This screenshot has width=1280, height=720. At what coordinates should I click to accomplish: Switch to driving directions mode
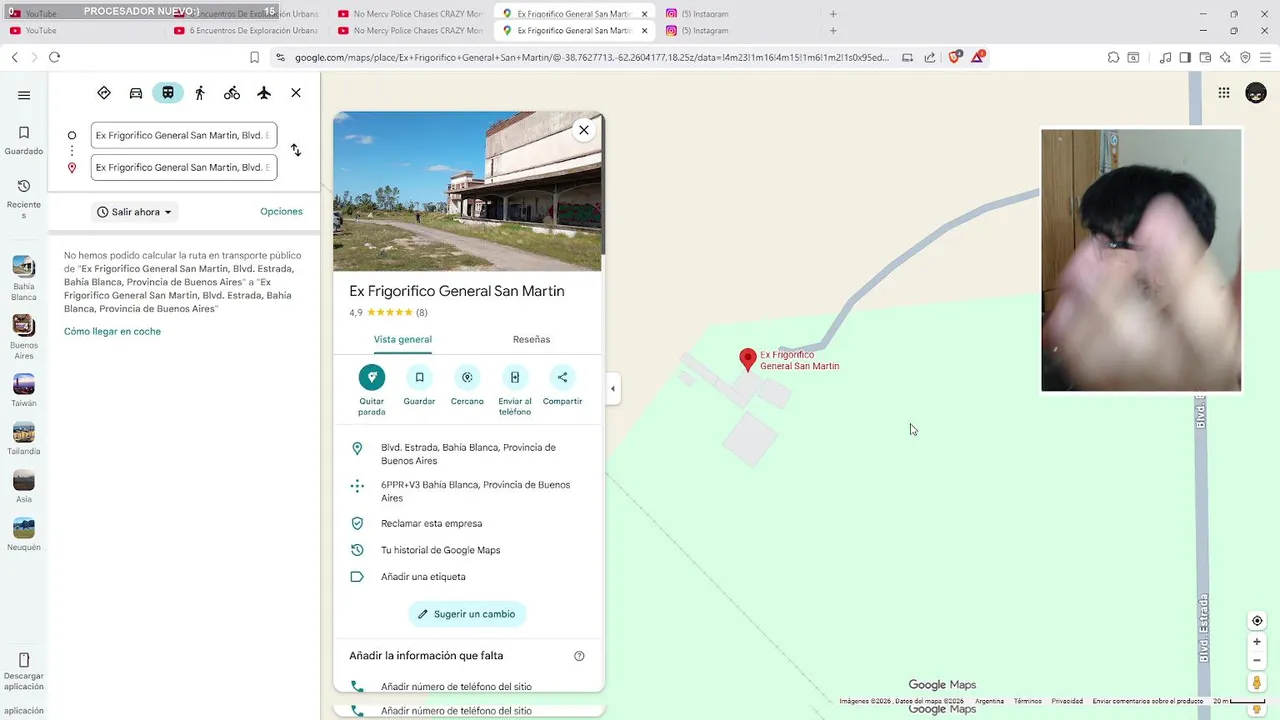(x=136, y=93)
